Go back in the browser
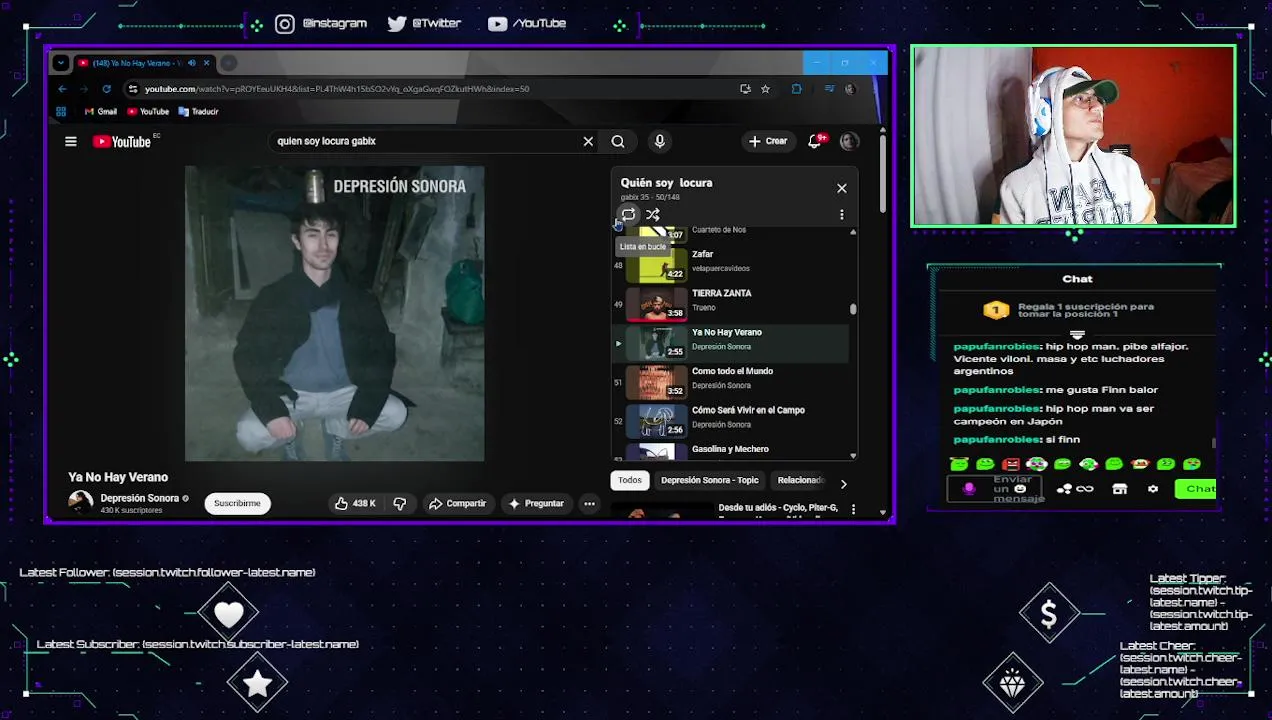Viewport: 1272px width, 720px height. pos(62,89)
